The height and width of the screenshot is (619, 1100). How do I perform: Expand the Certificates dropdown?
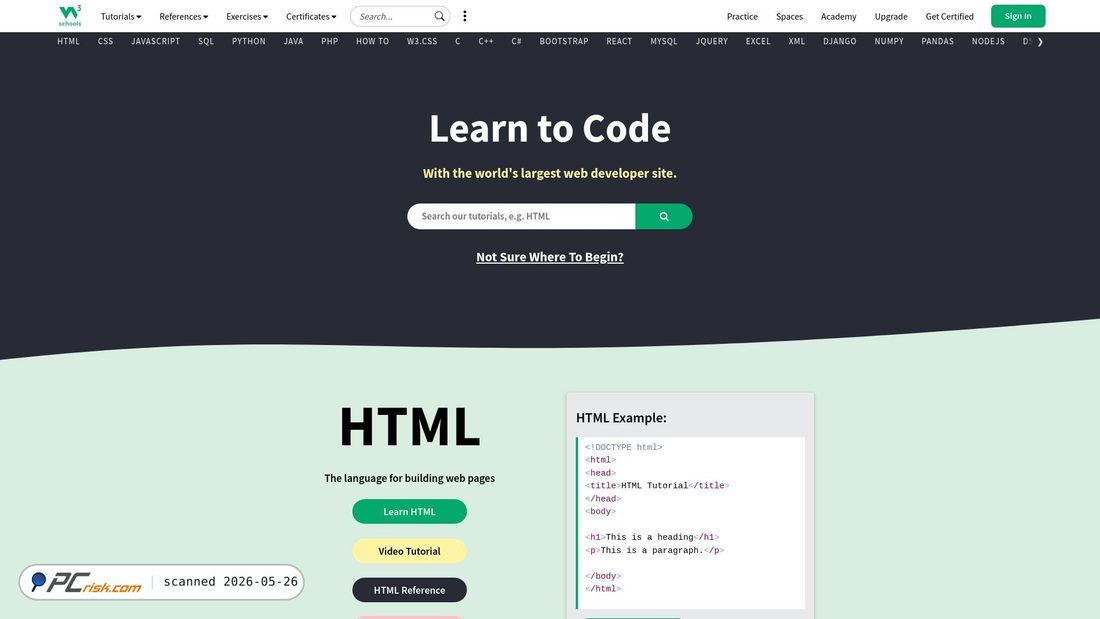click(311, 16)
